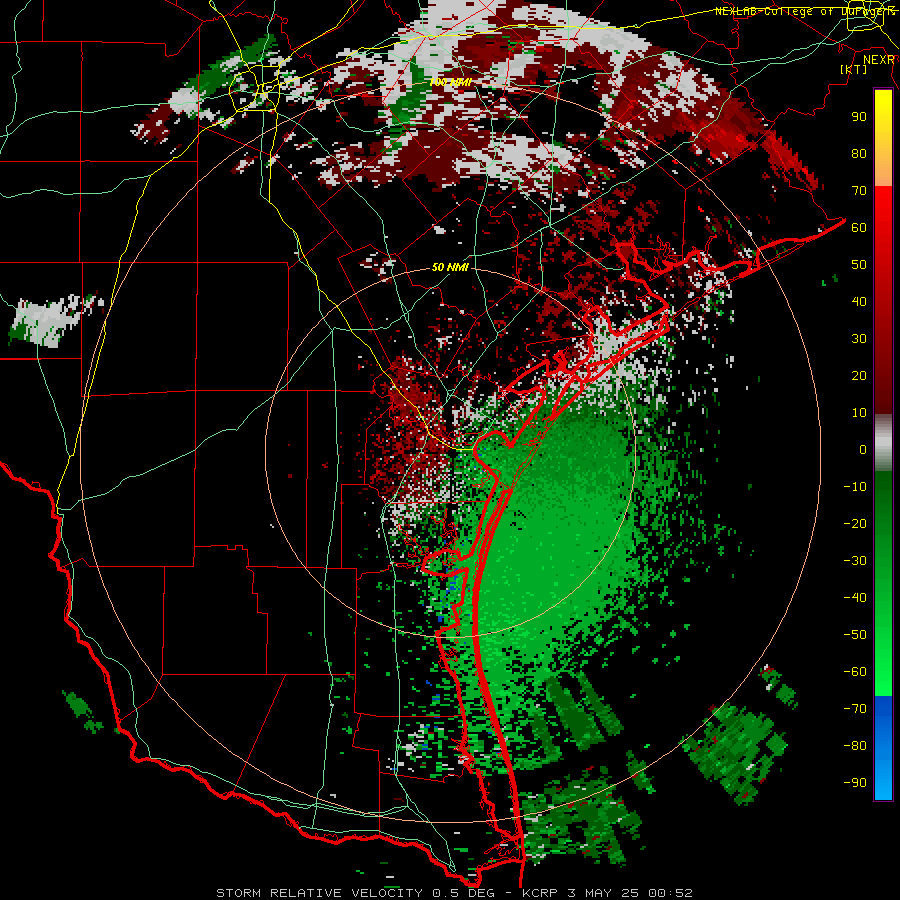The image size is (900, 900).
Task: Click the 30 value on velocity scale
Action: [859, 339]
